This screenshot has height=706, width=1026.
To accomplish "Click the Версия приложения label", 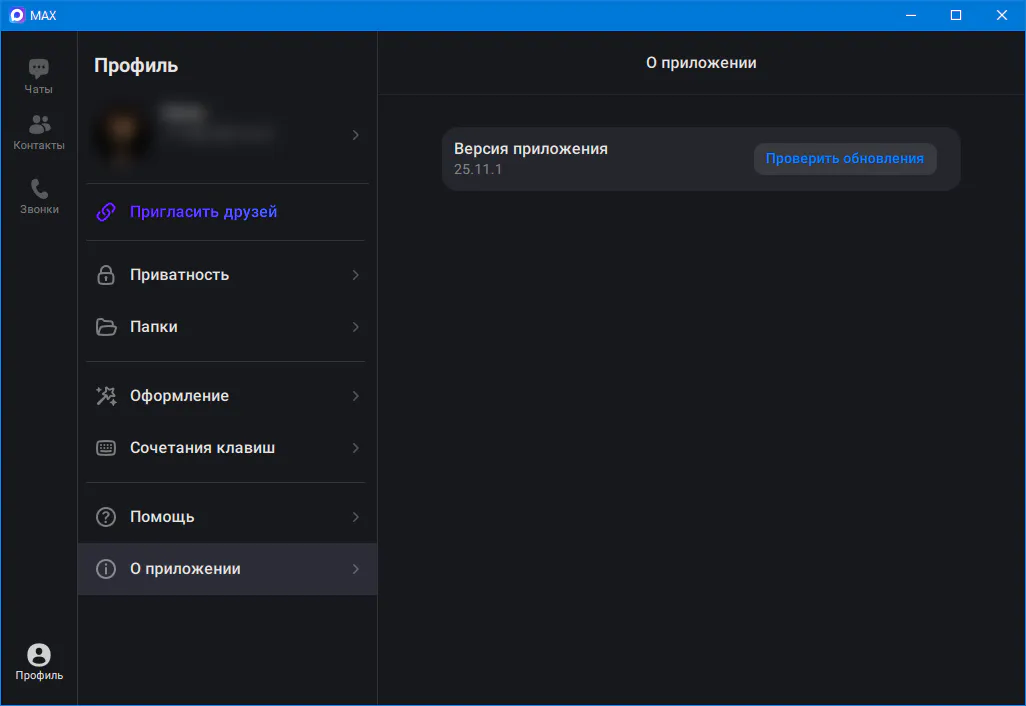I will tap(531, 149).
